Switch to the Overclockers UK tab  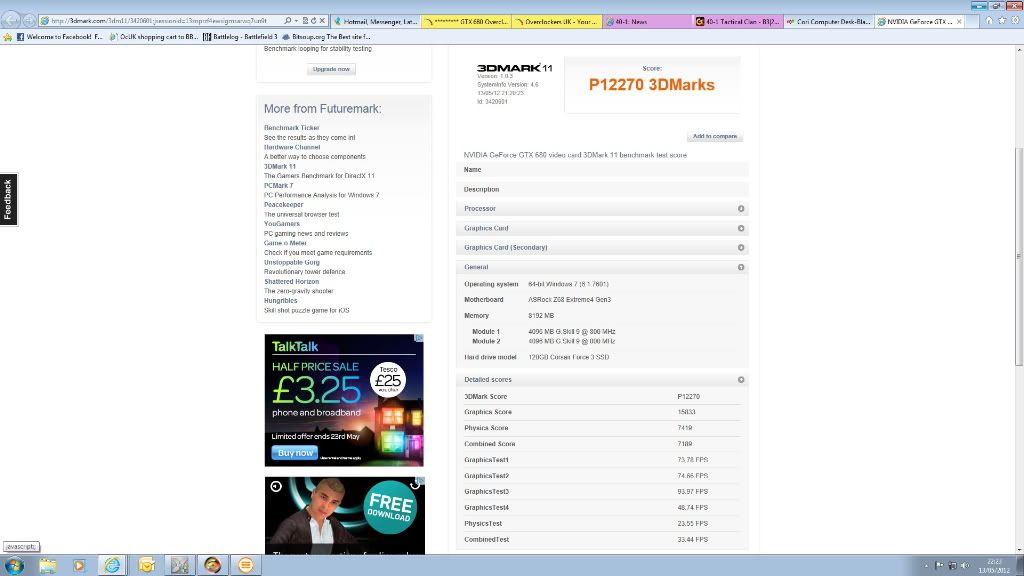(x=557, y=22)
